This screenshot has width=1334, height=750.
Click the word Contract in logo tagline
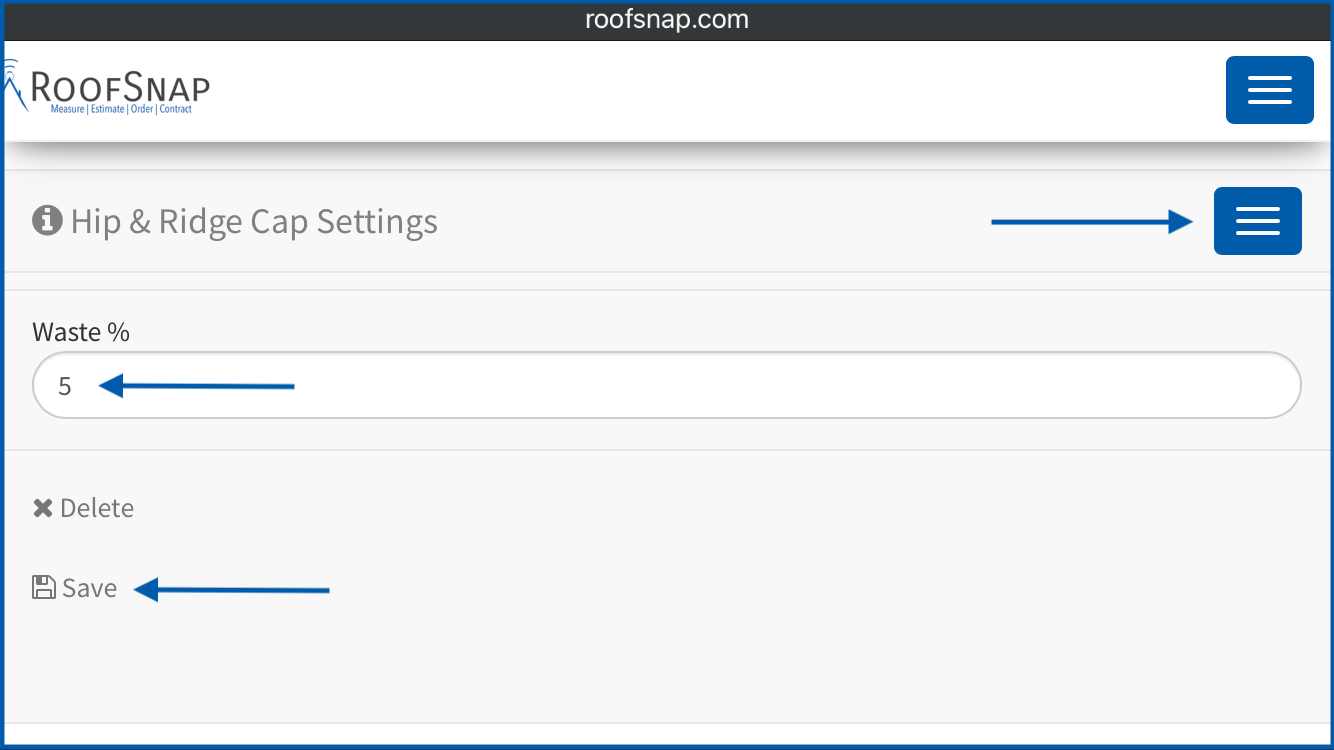pos(176,109)
